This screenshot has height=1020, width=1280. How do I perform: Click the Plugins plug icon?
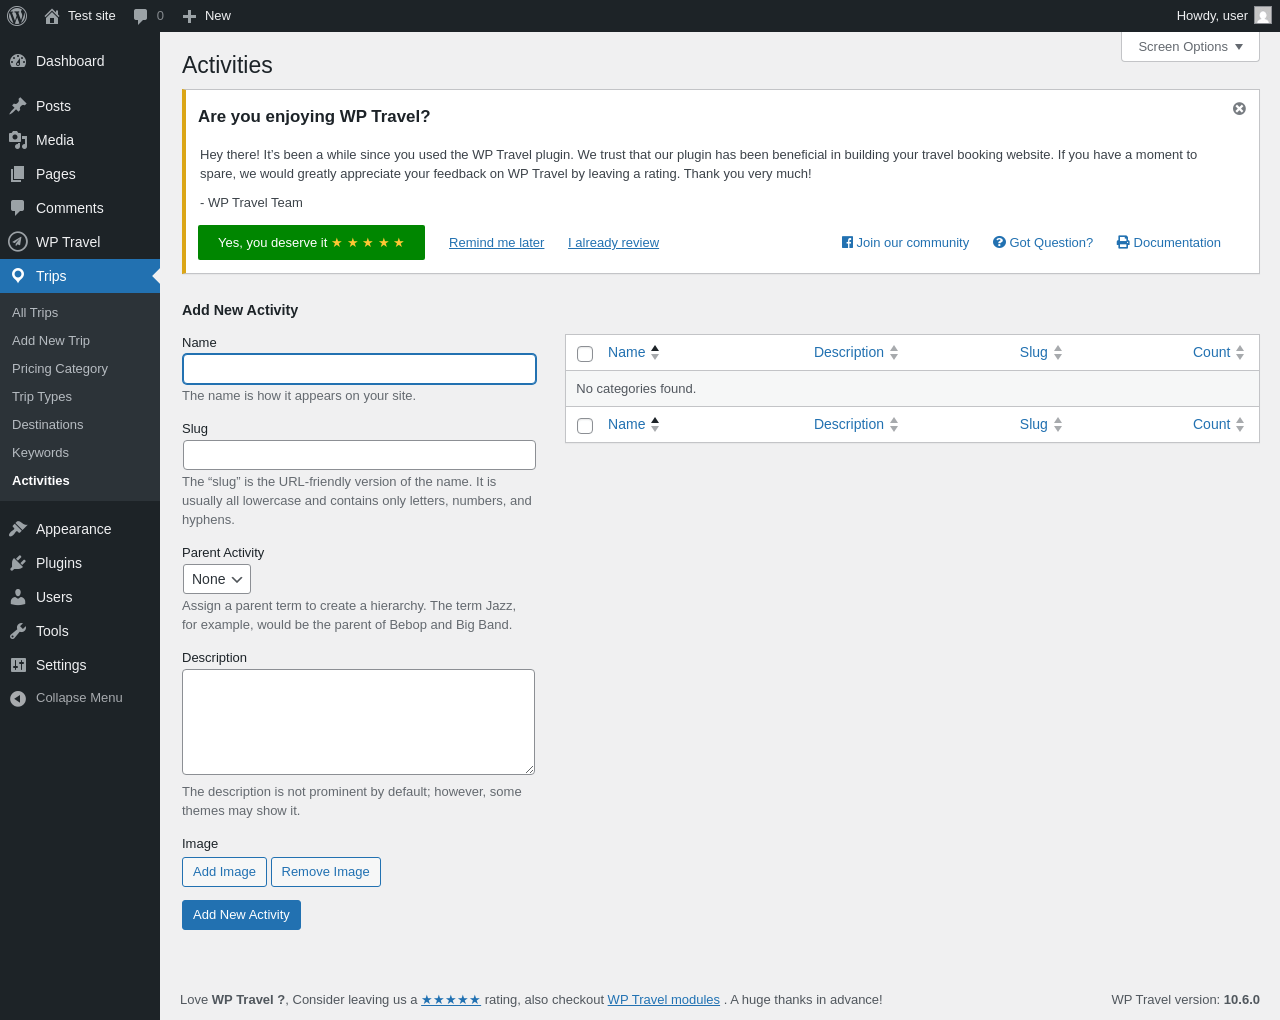[x=18, y=563]
